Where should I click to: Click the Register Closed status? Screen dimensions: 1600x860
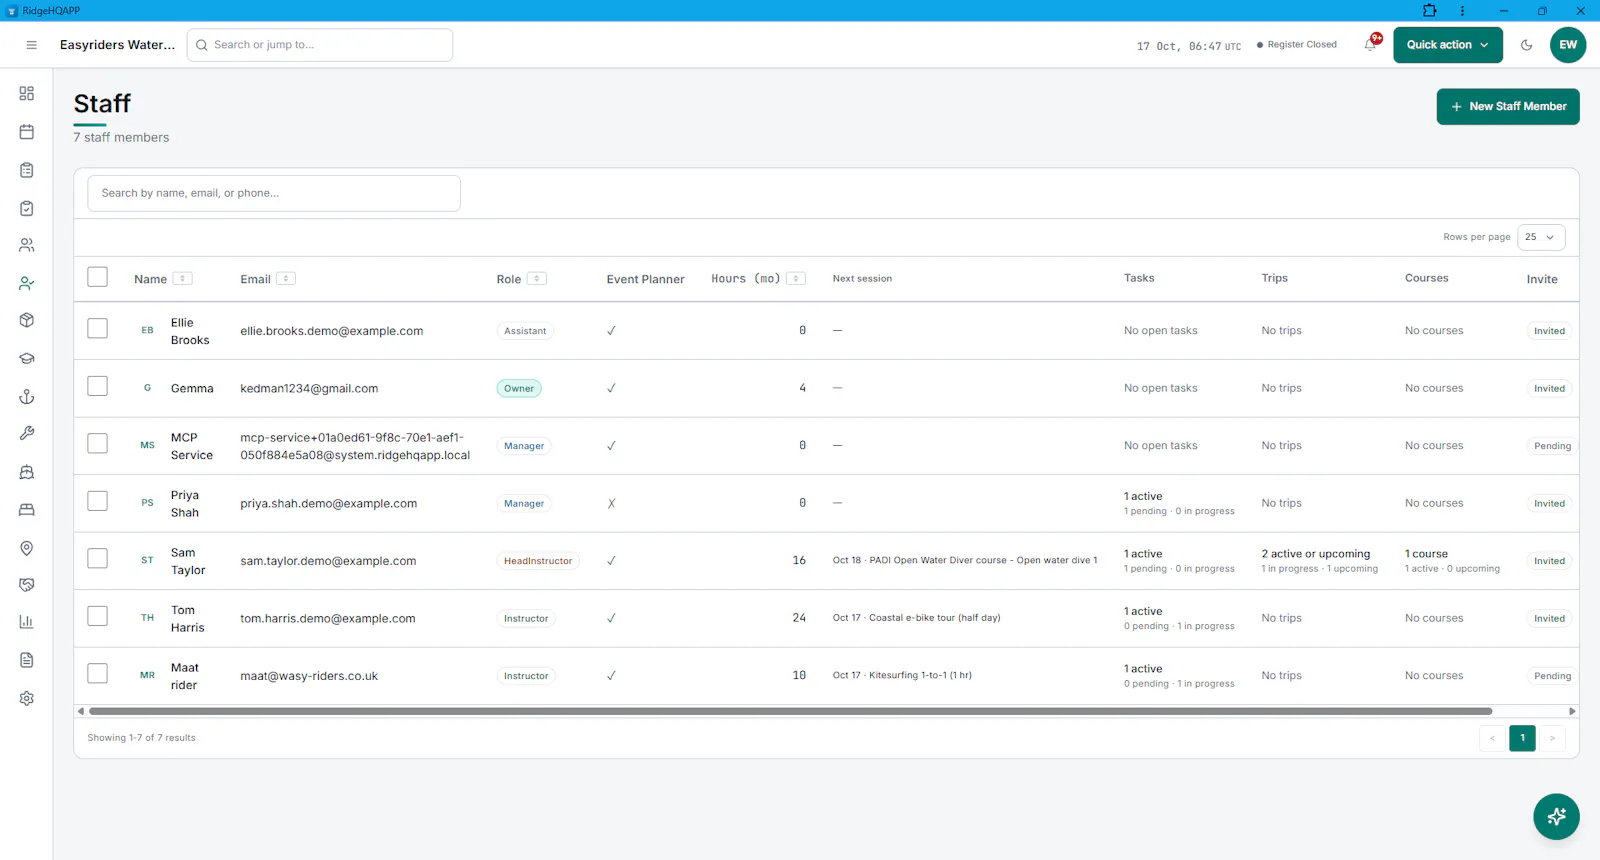[1297, 45]
